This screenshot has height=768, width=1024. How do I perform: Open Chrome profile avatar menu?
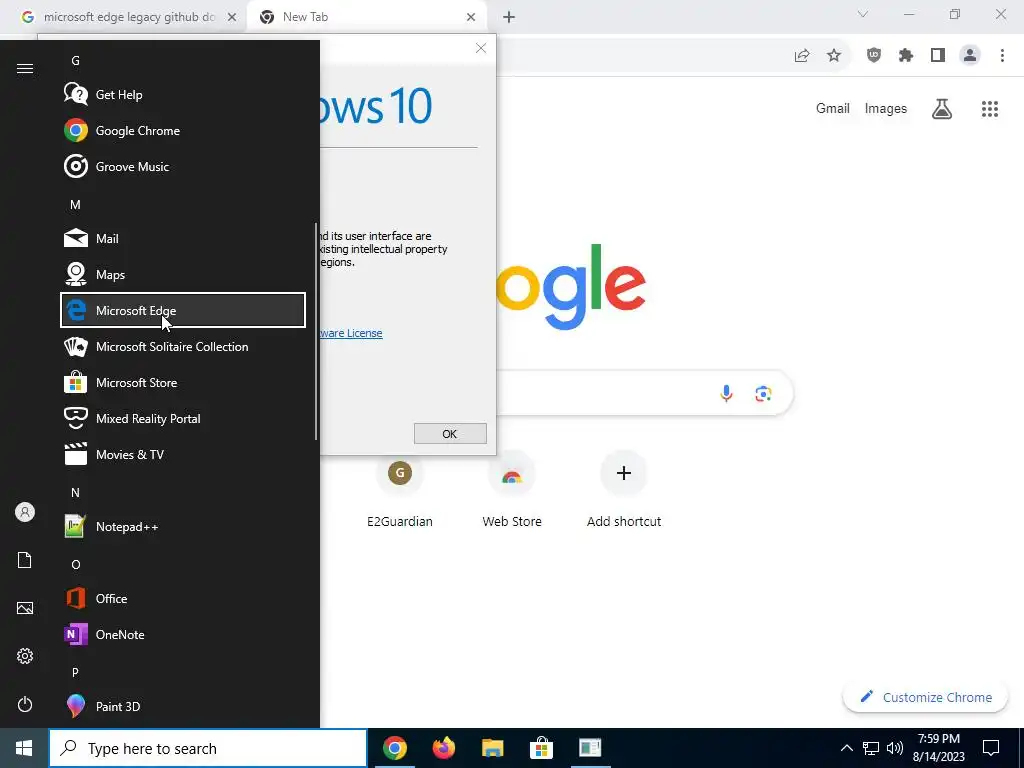(970, 56)
